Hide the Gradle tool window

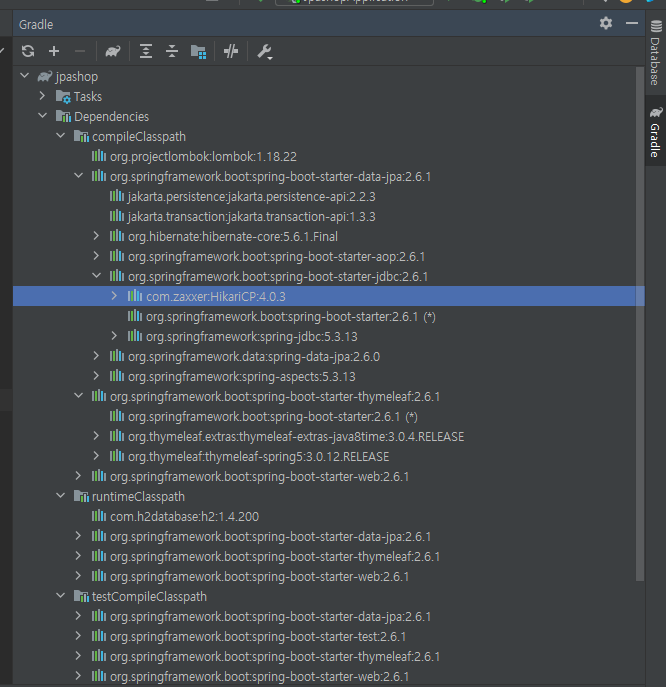632,23
